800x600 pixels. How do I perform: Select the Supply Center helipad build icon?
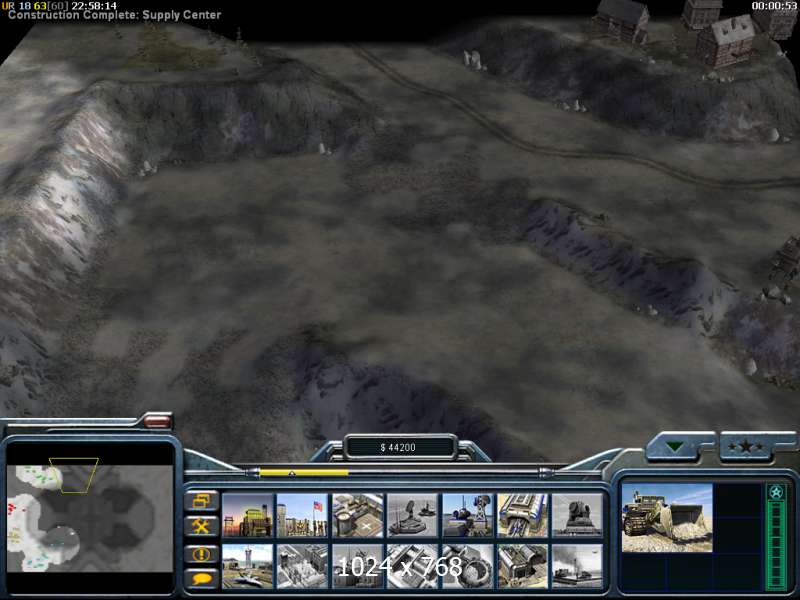[358, 515]
